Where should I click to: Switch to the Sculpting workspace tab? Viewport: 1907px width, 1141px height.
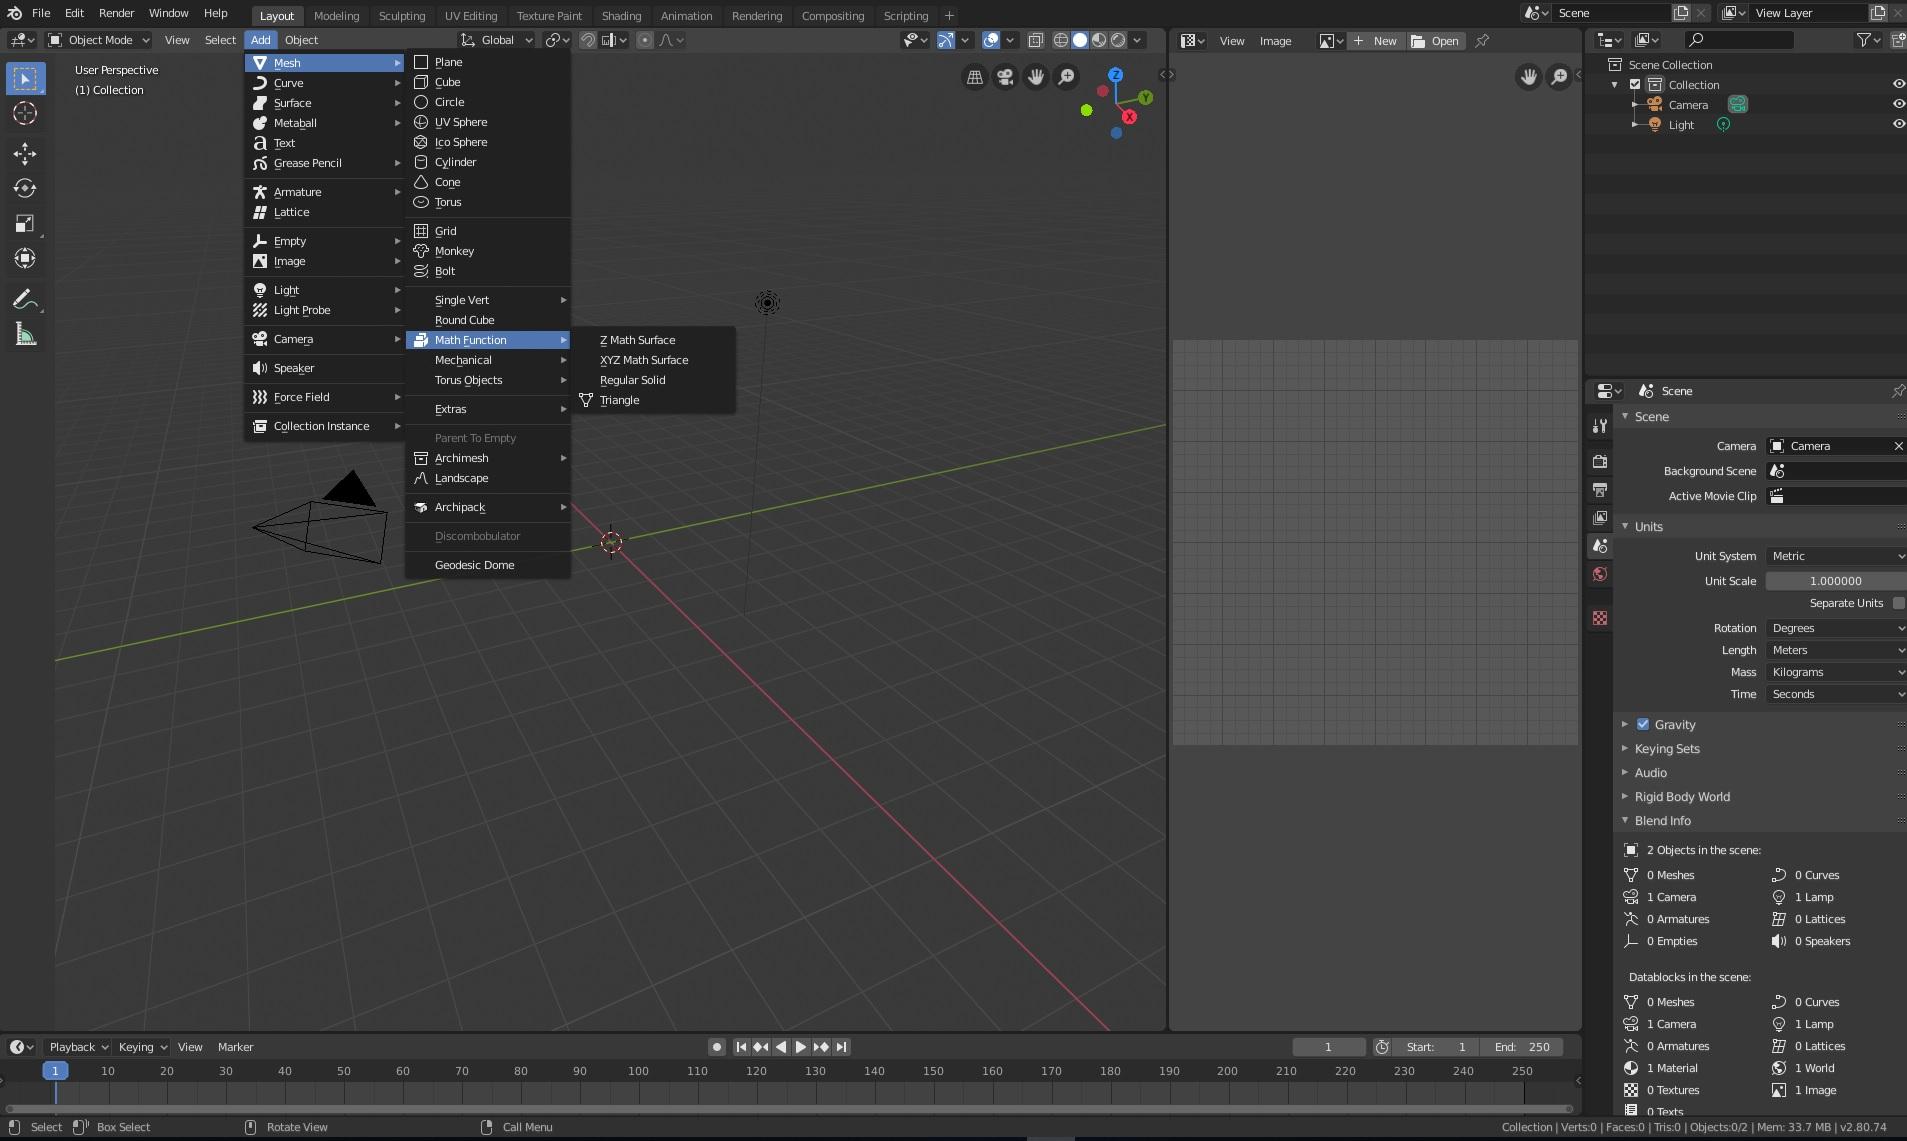[x=401, y=16]
